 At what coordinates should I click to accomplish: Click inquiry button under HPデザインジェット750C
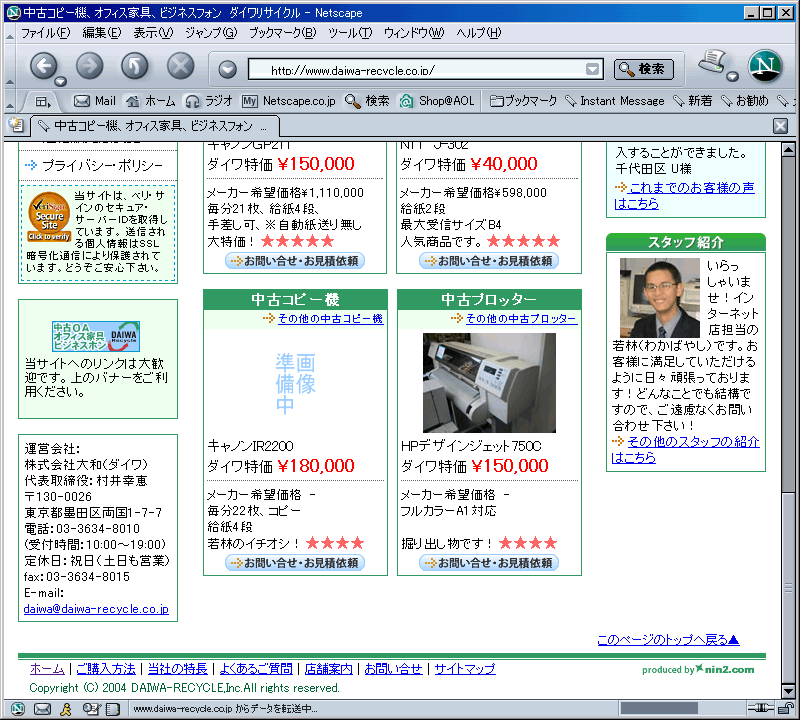[489, 562]
